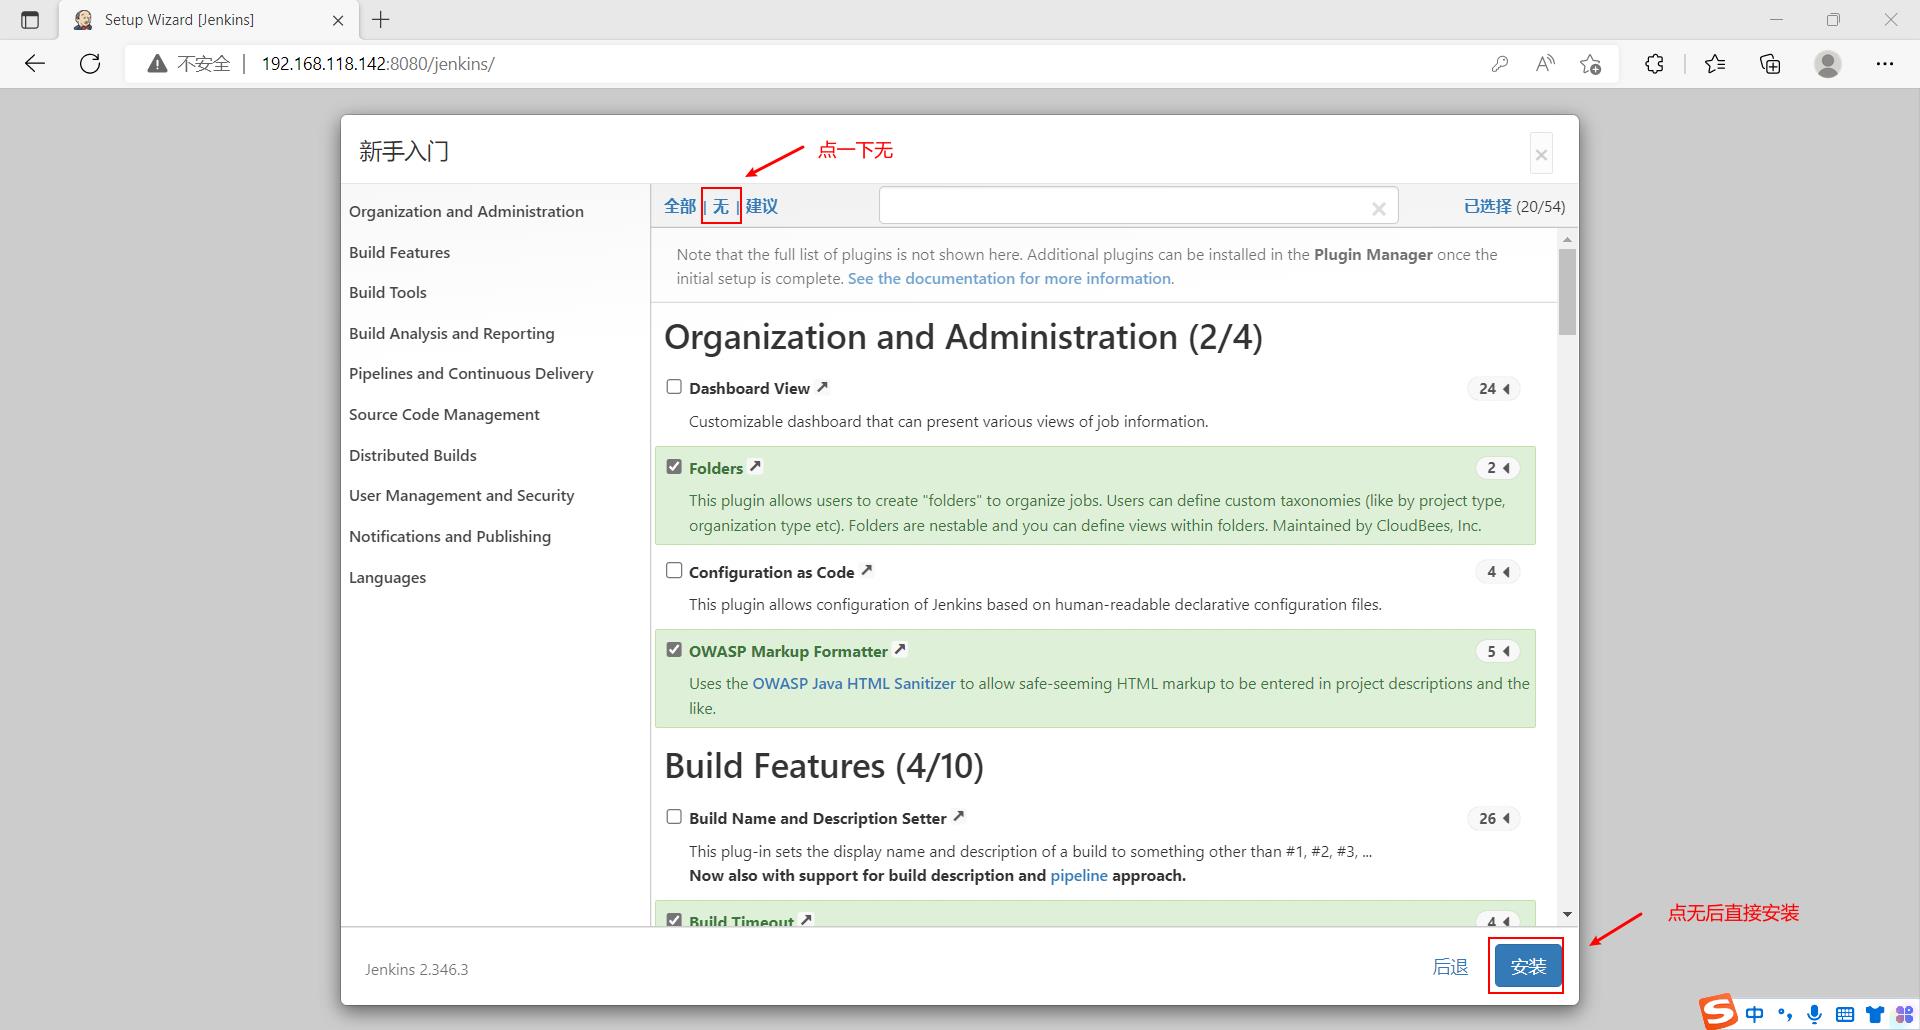Screen dimensions: 1920x1030
Task: Expand Folders dependencies badge 2
Action: (1497, 468)
